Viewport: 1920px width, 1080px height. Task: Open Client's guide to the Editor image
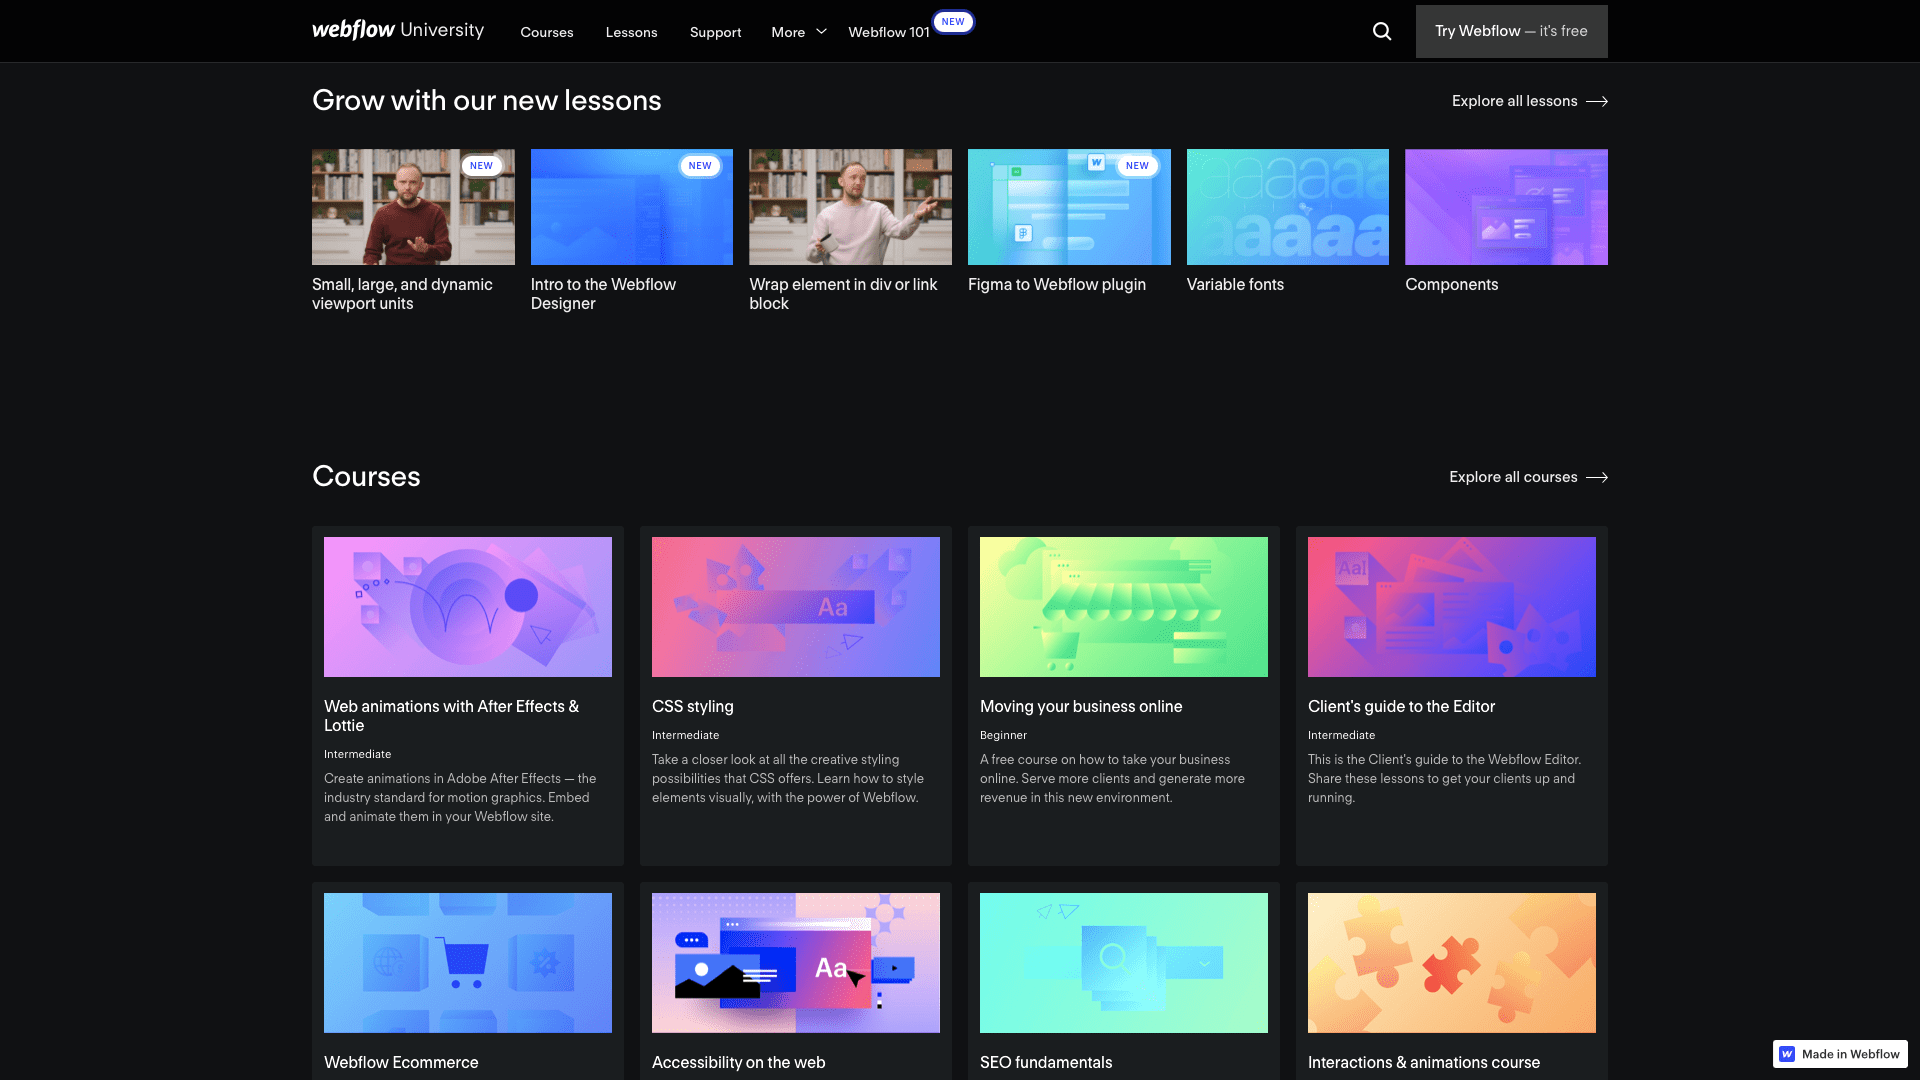pos(1452,607)
